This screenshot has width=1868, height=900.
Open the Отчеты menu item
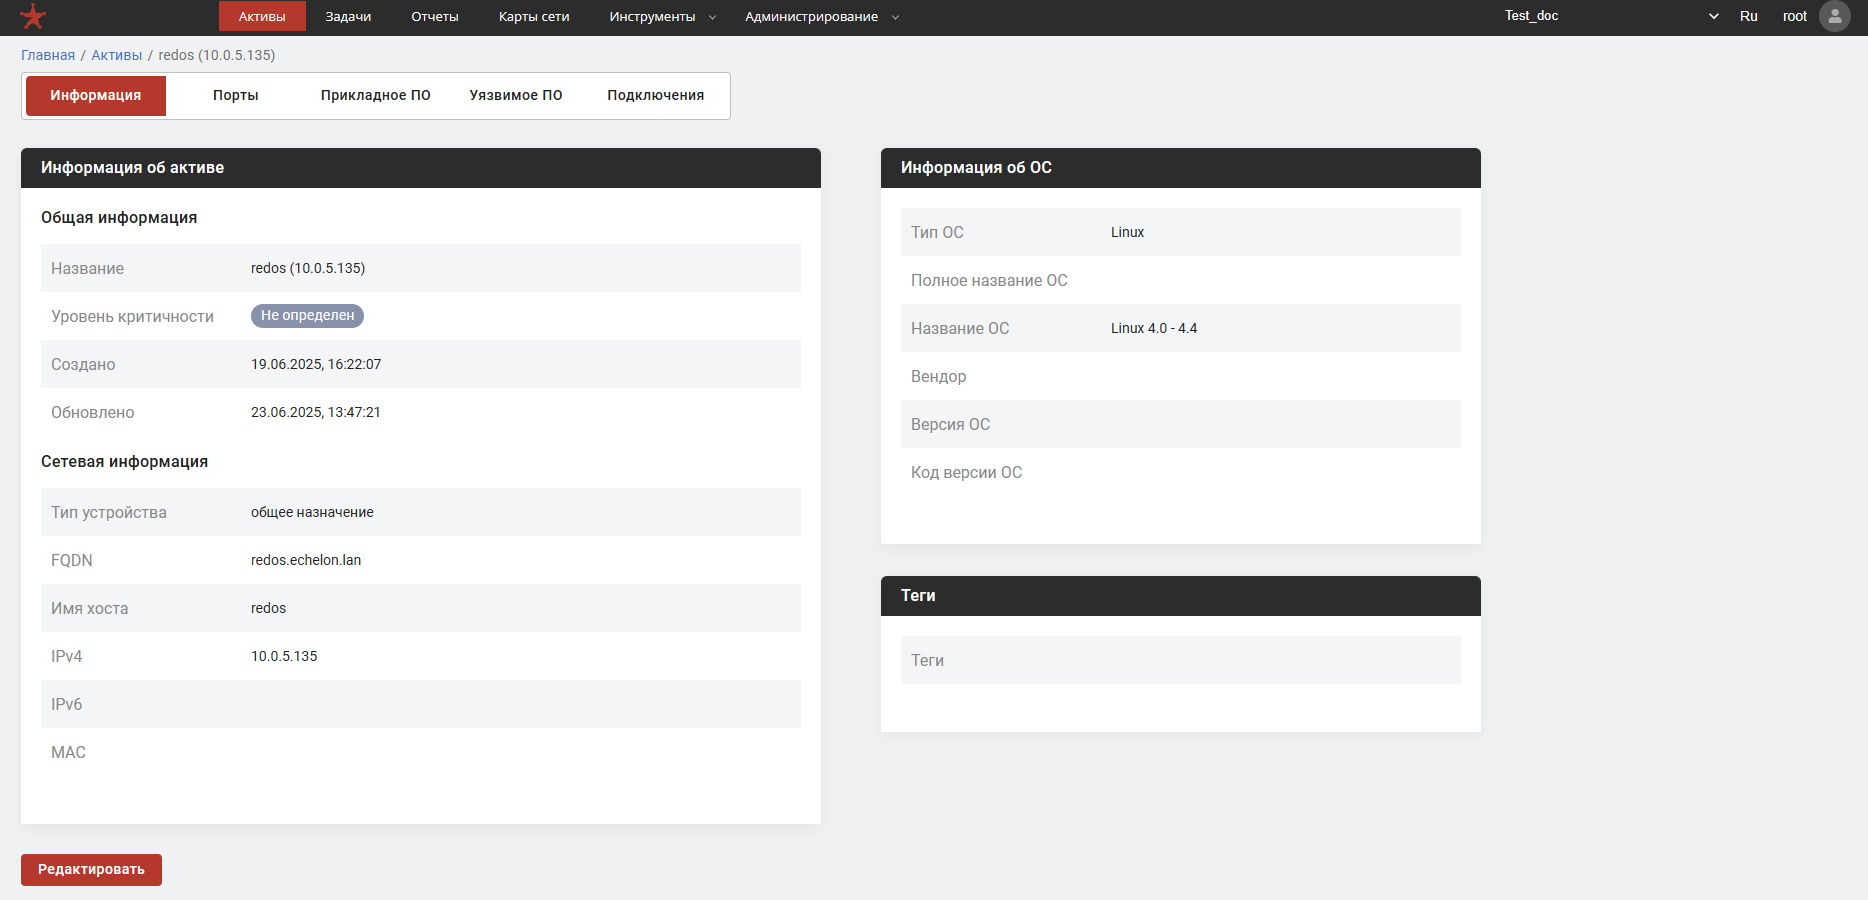(x=435, y=17)
